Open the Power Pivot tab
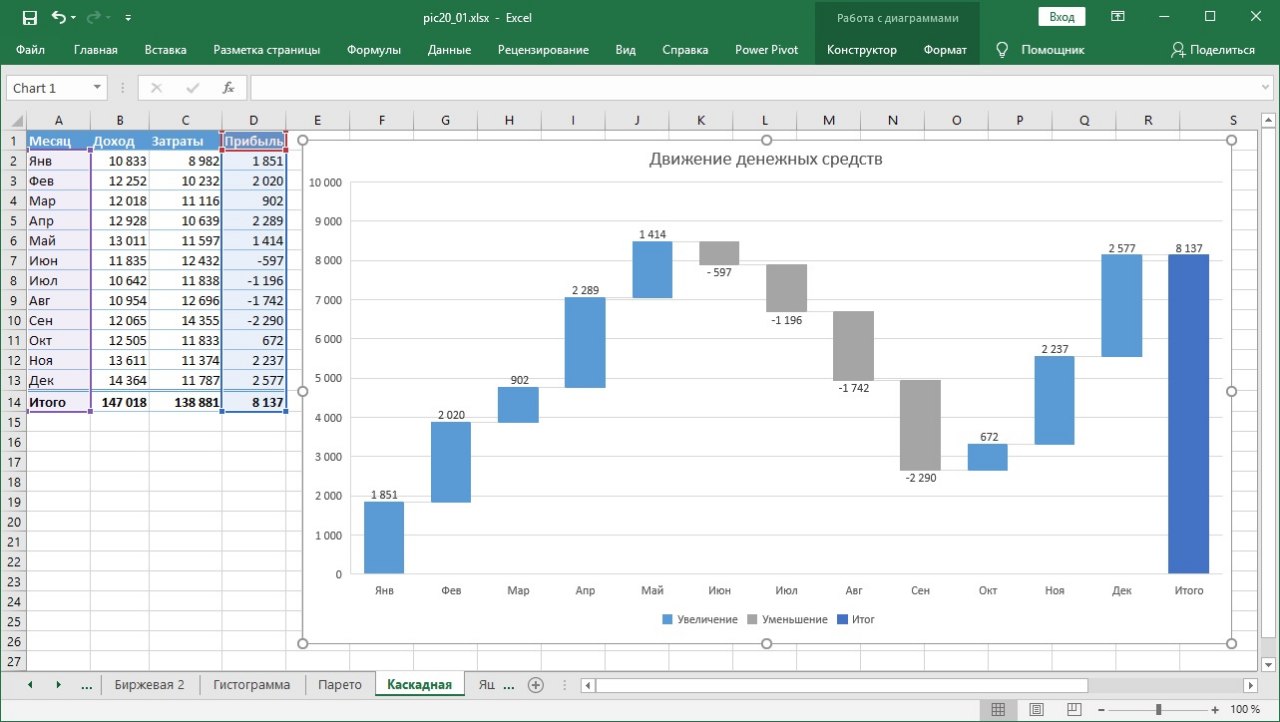 click(x=767, y=49)
